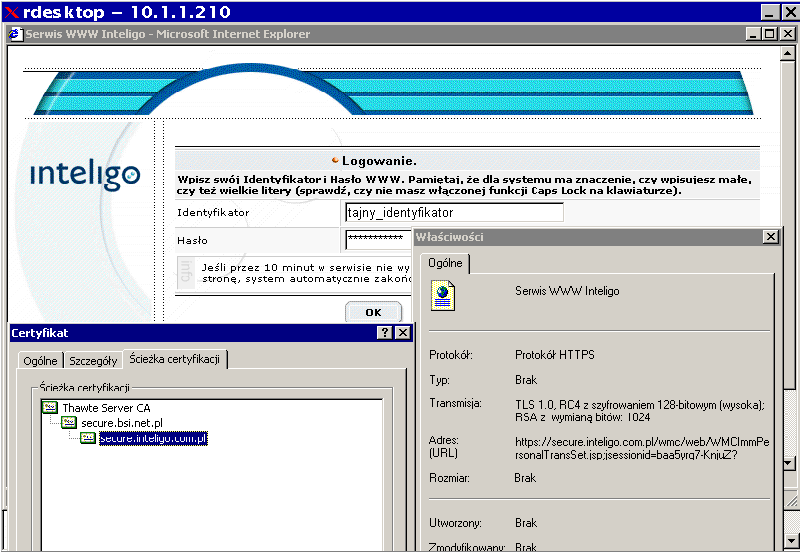Minimize the rdesktop window
Image resolution: width=800 pixels, height=552 pixels.
[770, 11]
